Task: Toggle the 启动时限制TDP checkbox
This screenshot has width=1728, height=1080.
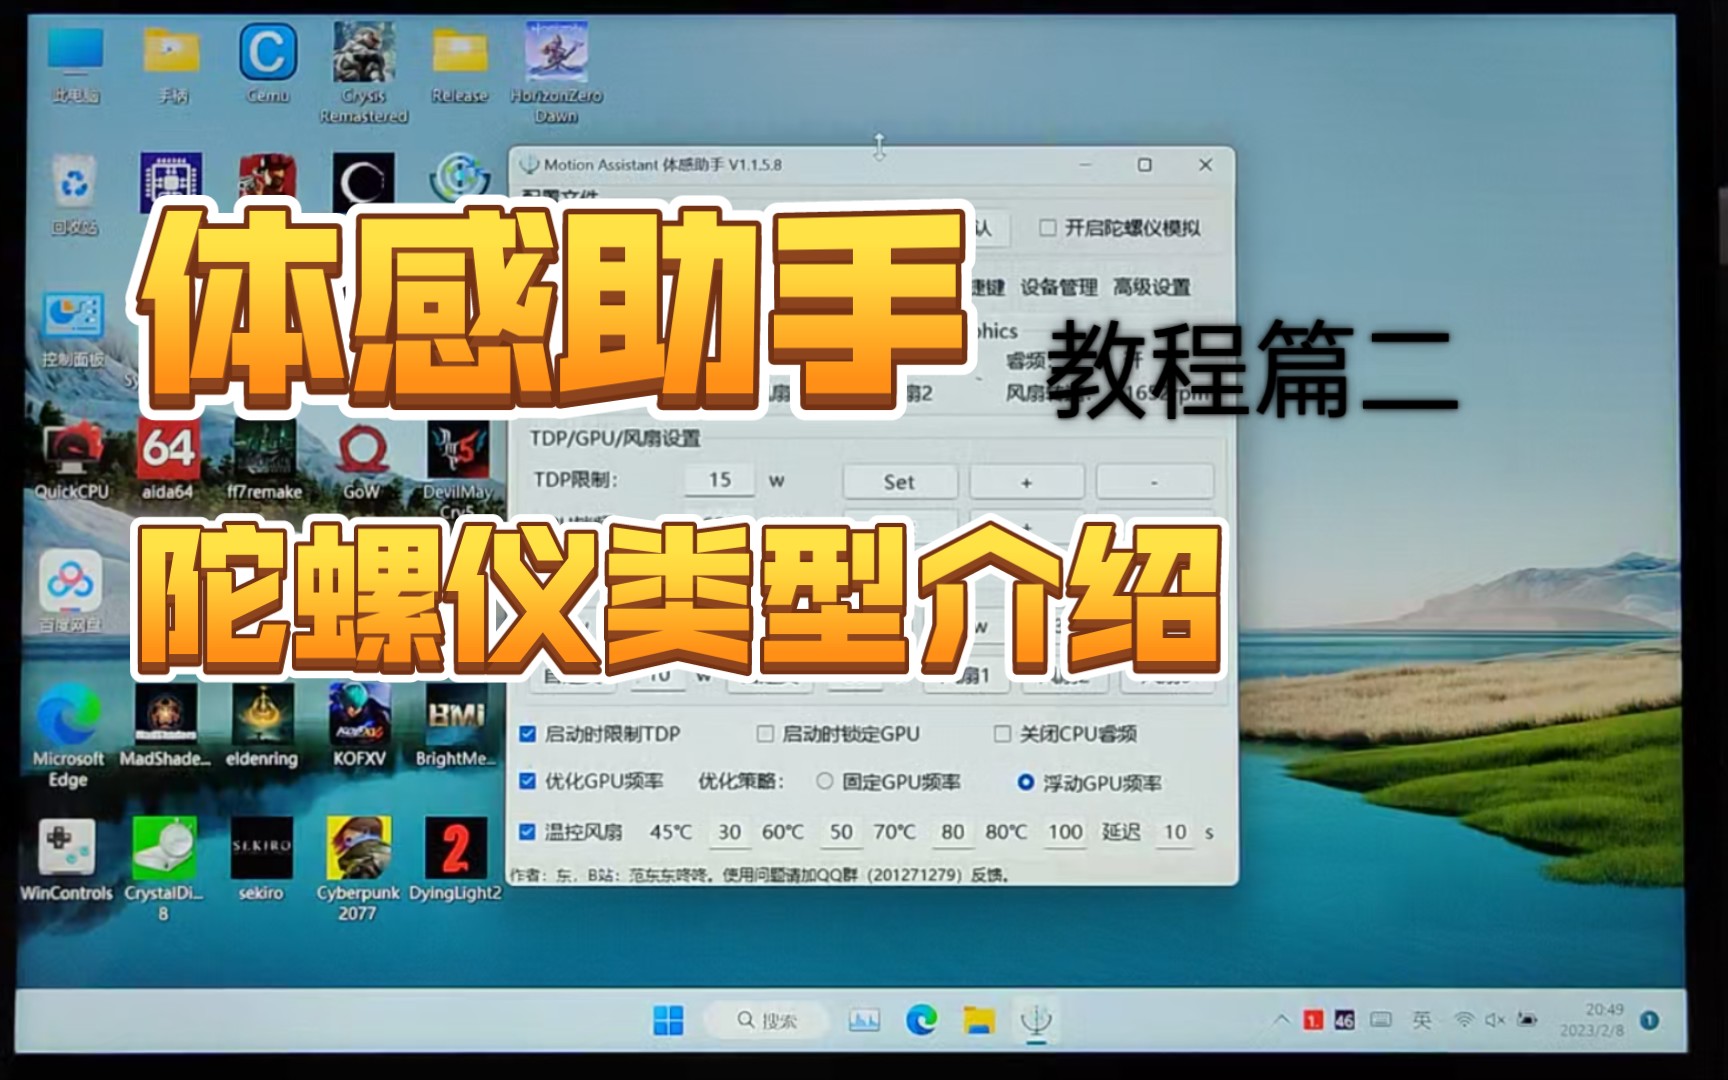Action: click(528, 734)
